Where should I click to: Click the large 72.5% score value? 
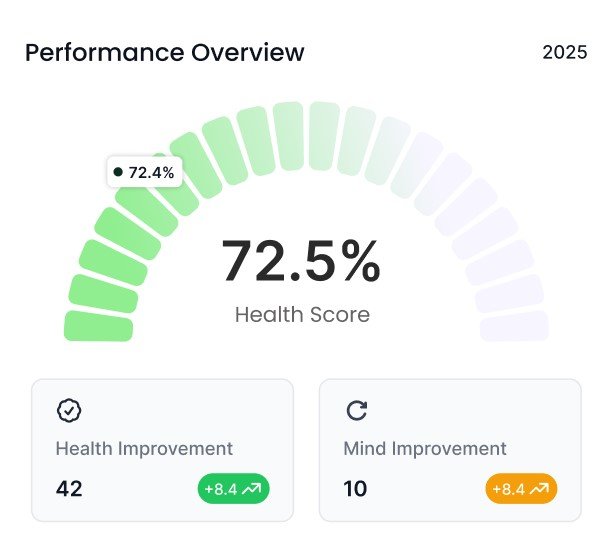tap(301, 261)
